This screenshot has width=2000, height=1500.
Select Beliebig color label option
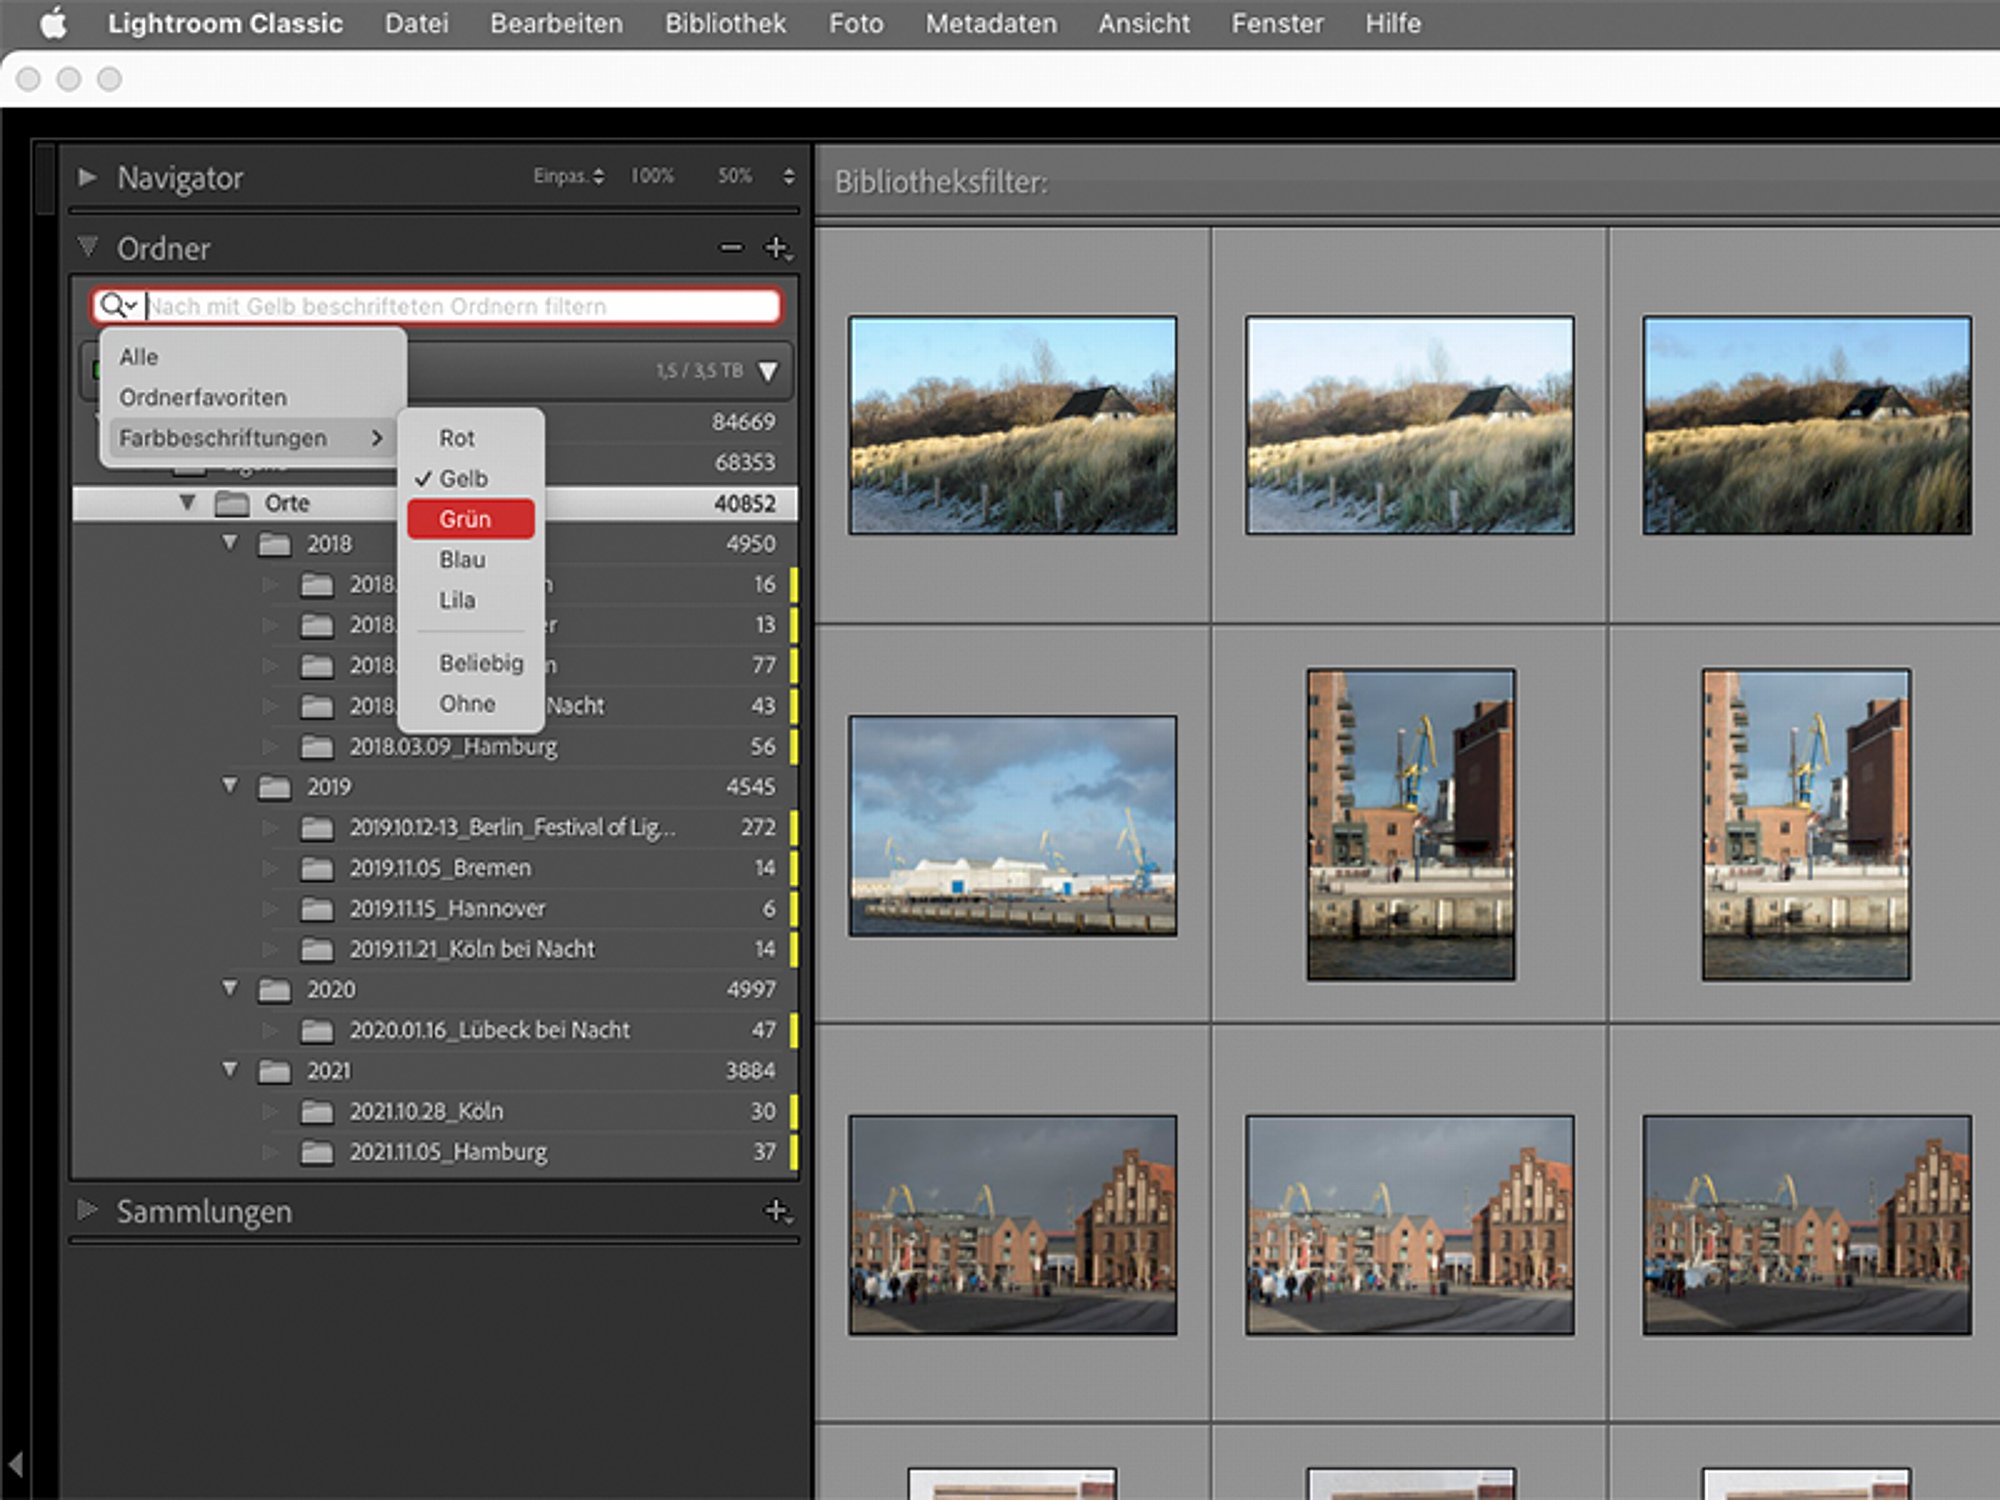[x=481, y=663]
